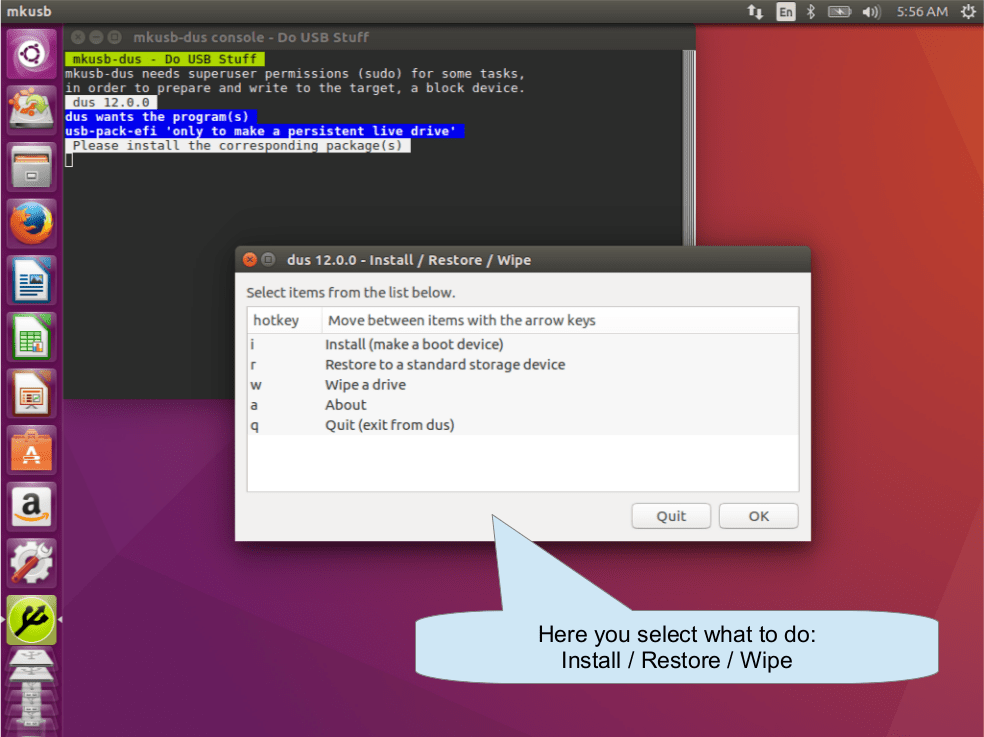Open the Amazon launcher icon
Screen dimensions: 984x737
click(x=31, y=506)
